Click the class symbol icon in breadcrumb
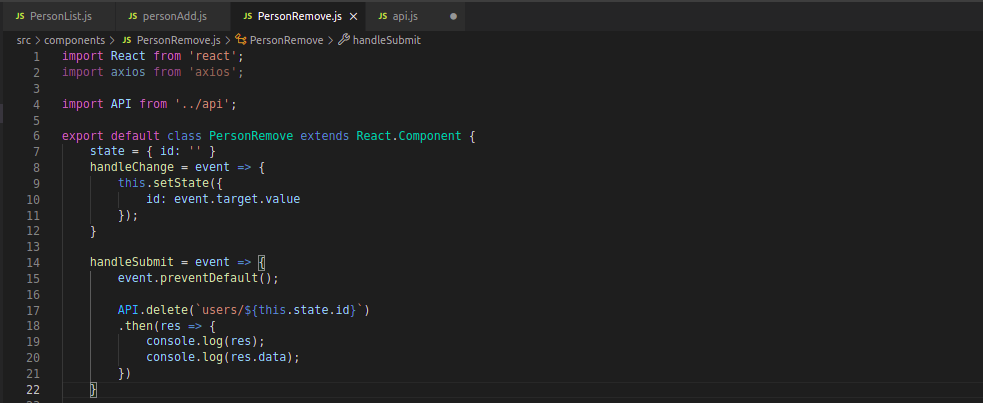The image size is (983, 403). 241,40
